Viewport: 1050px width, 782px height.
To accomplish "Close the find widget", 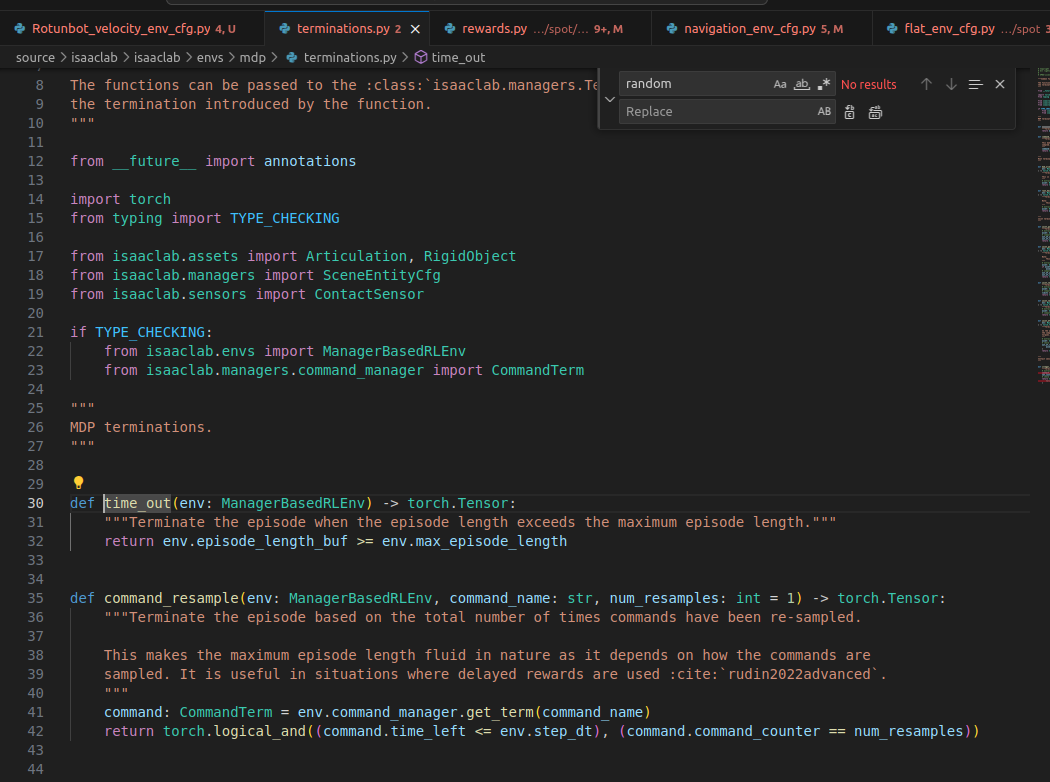I will click(1000, 84).
